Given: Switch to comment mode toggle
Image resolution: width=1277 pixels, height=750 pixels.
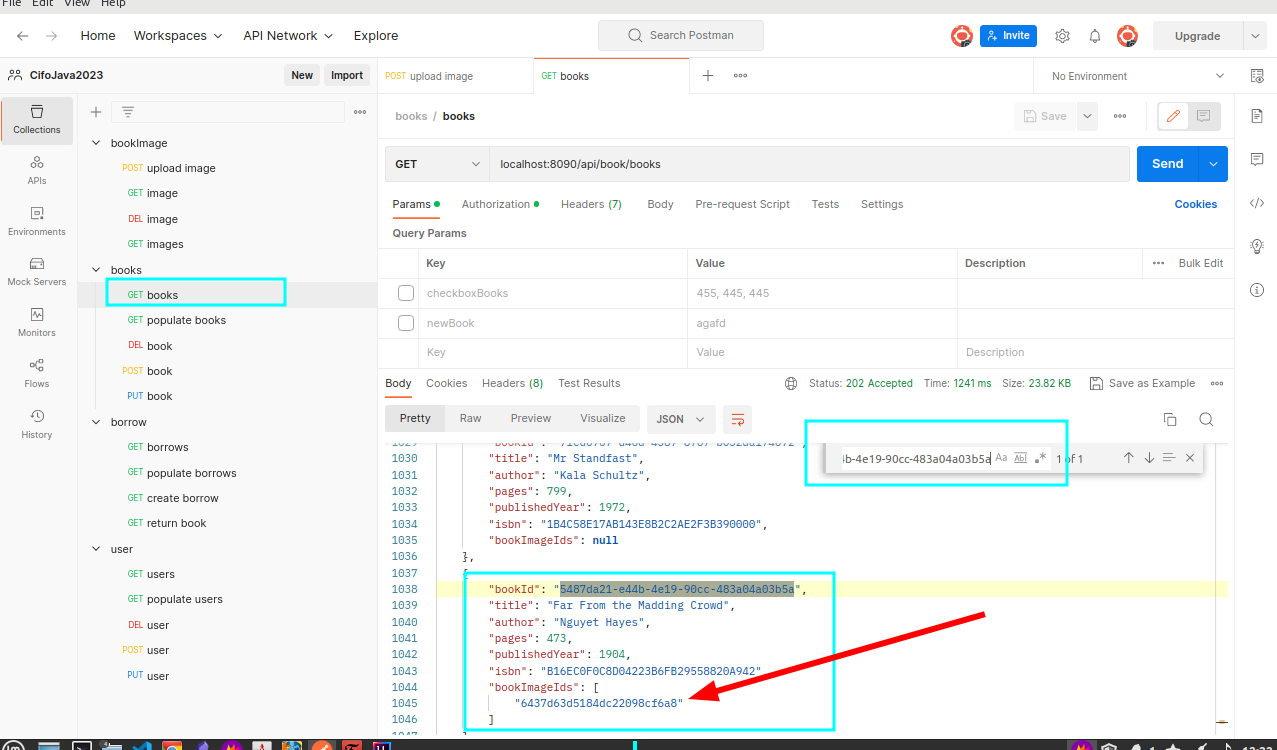Looking at the screenshot, I should coord(1203,116).
